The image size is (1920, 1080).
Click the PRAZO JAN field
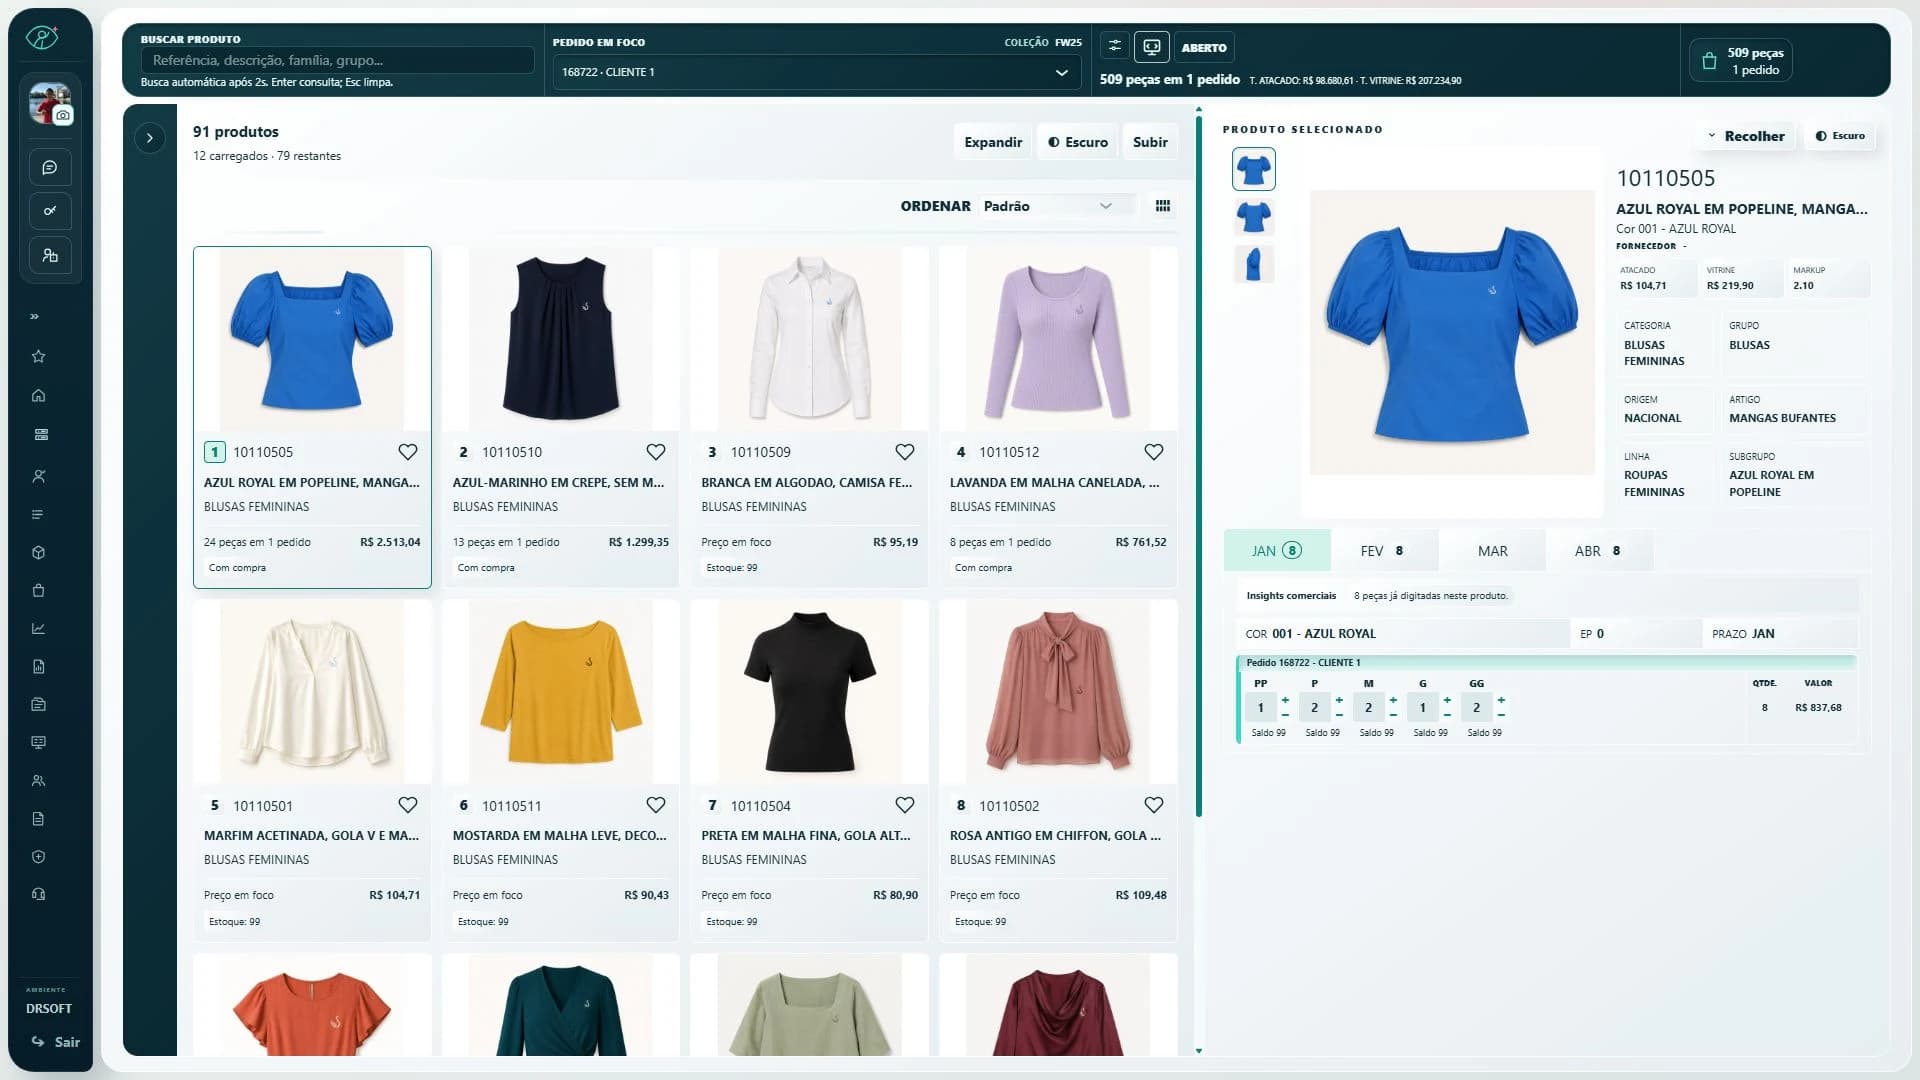(x=1780, y=634)
